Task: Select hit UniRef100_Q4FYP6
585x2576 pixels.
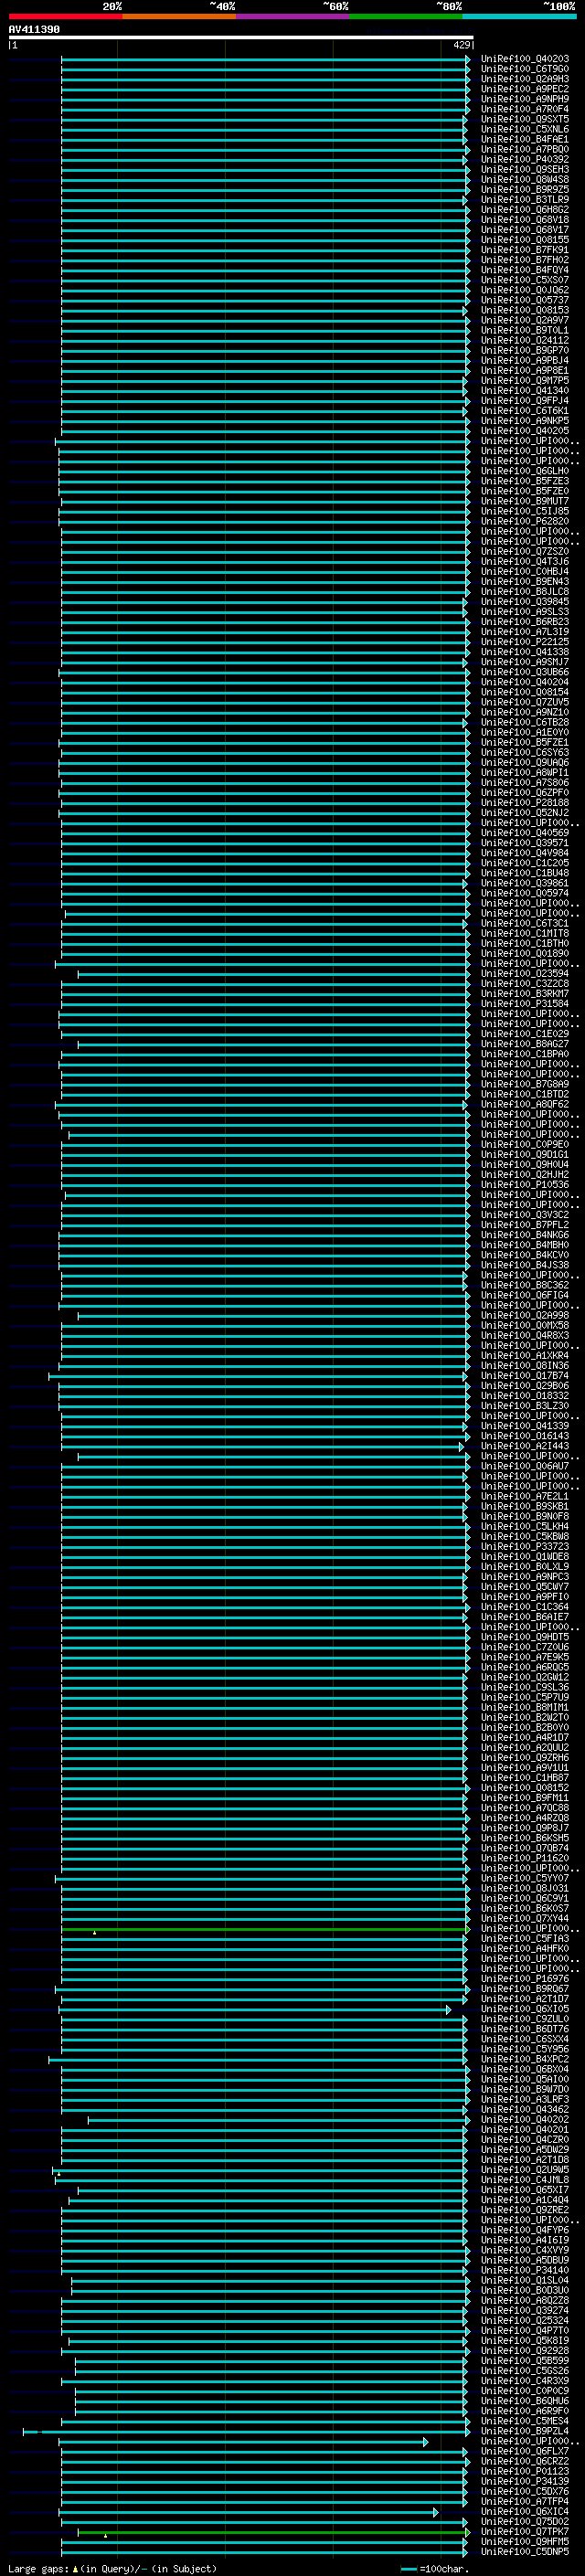Action: (525, 2230)
